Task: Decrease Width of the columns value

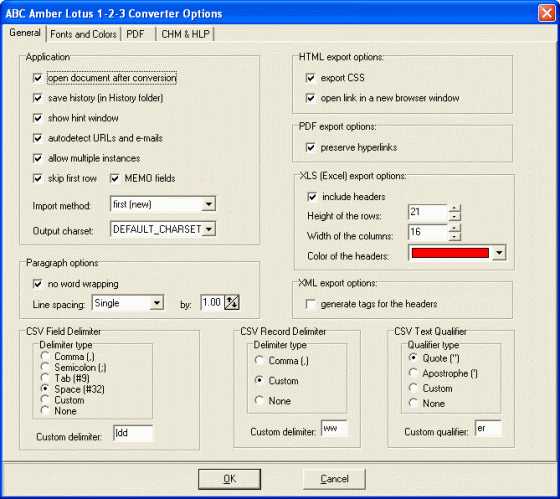Action: click(454, 236)
